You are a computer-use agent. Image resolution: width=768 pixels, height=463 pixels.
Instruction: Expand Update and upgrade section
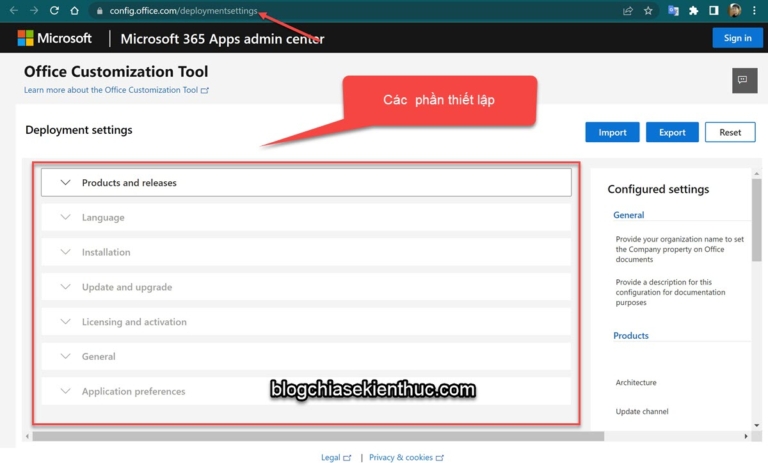306,287
